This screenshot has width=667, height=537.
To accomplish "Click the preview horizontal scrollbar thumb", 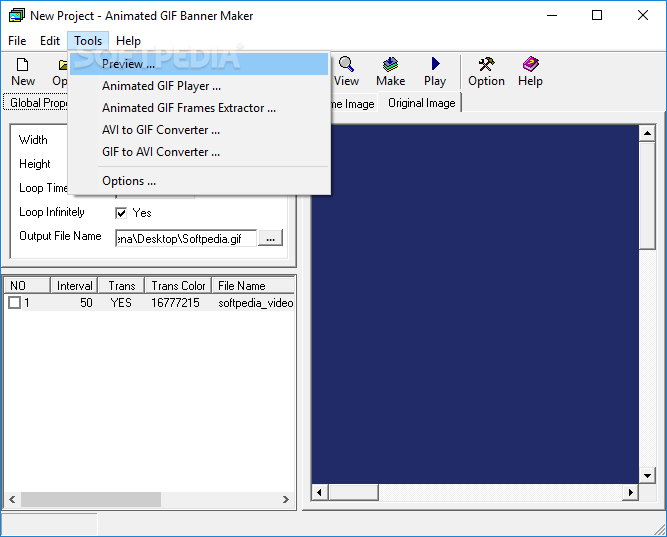I will click(353, 493).
